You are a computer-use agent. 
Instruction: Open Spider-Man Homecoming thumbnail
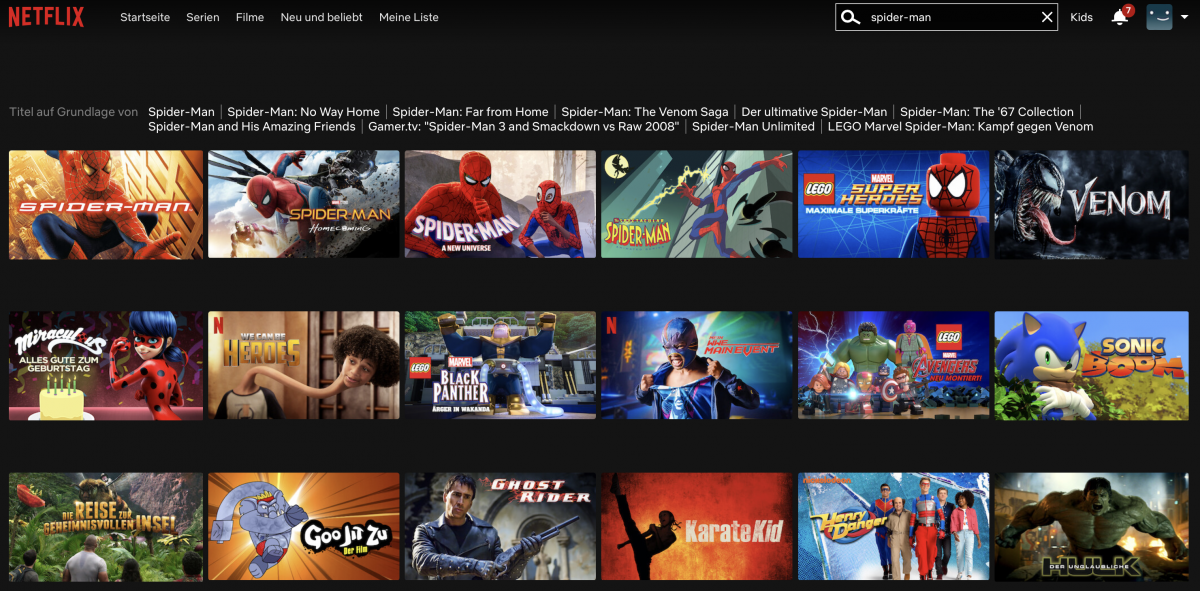click(x=303, y=205)
